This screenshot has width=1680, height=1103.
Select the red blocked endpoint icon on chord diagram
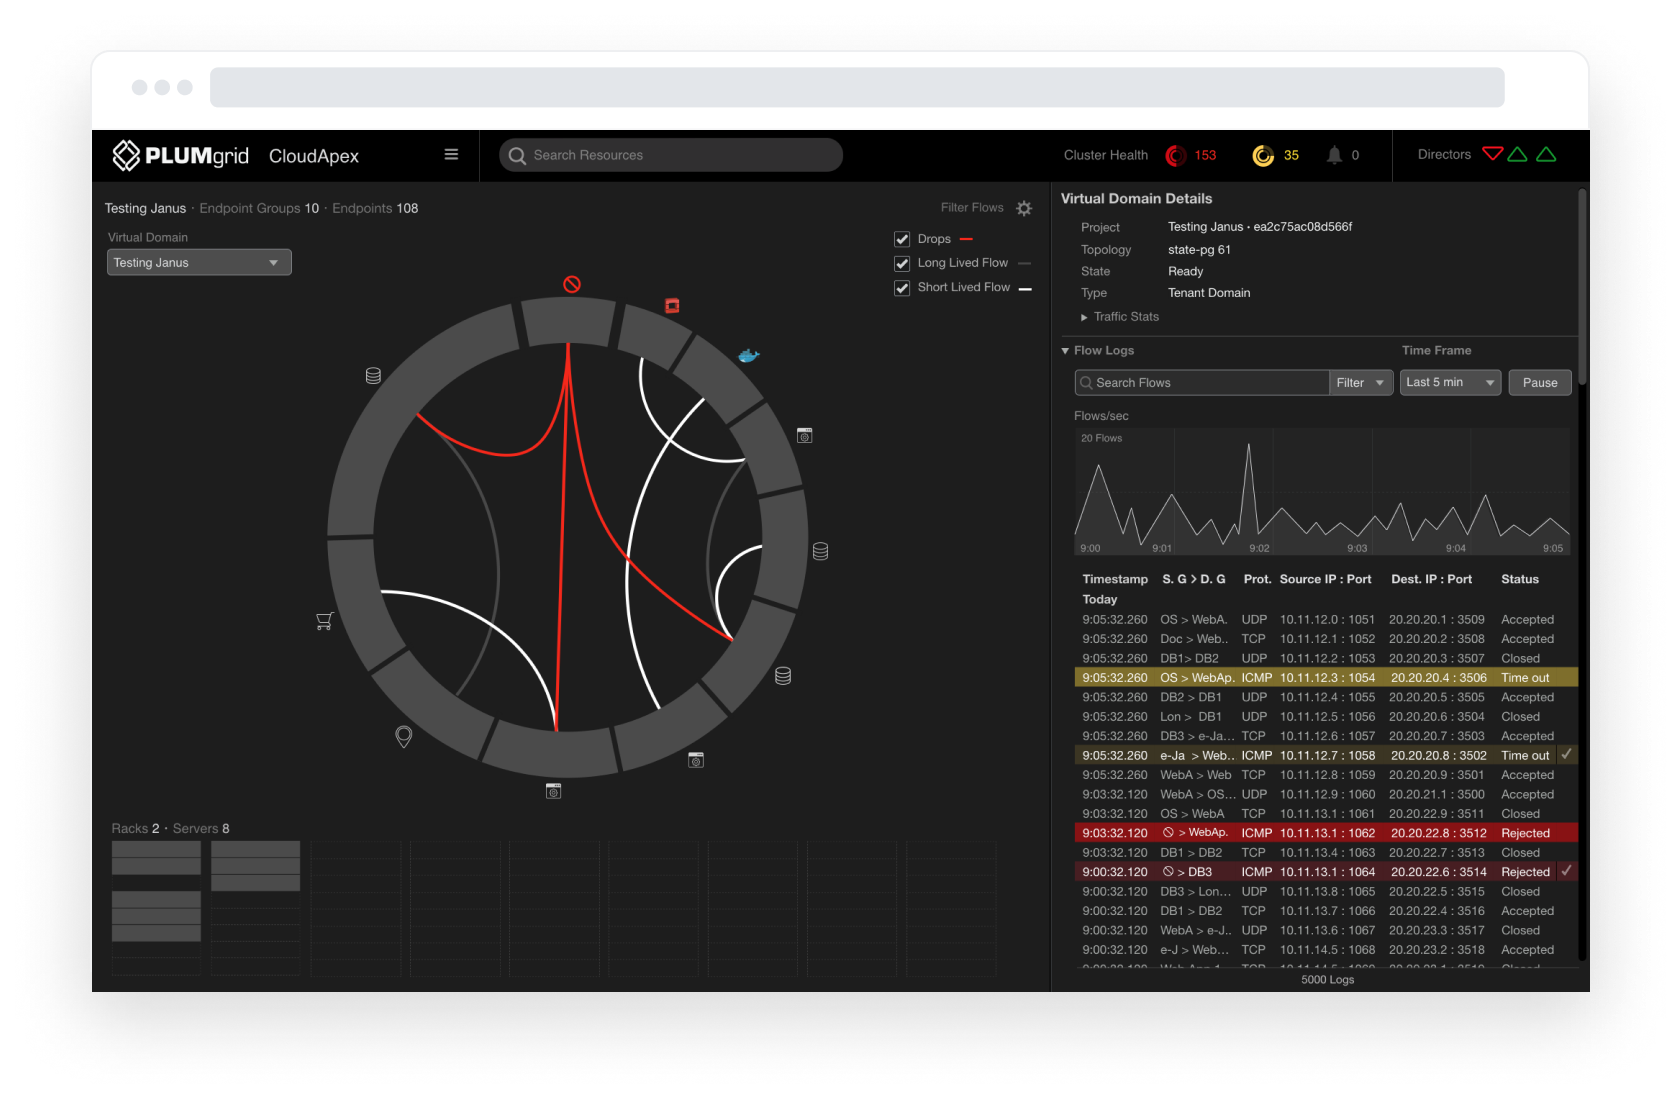tap(572, 285)
